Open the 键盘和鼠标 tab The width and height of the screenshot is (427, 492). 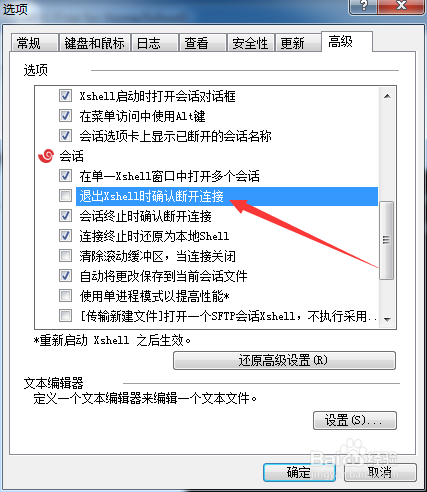95,43
